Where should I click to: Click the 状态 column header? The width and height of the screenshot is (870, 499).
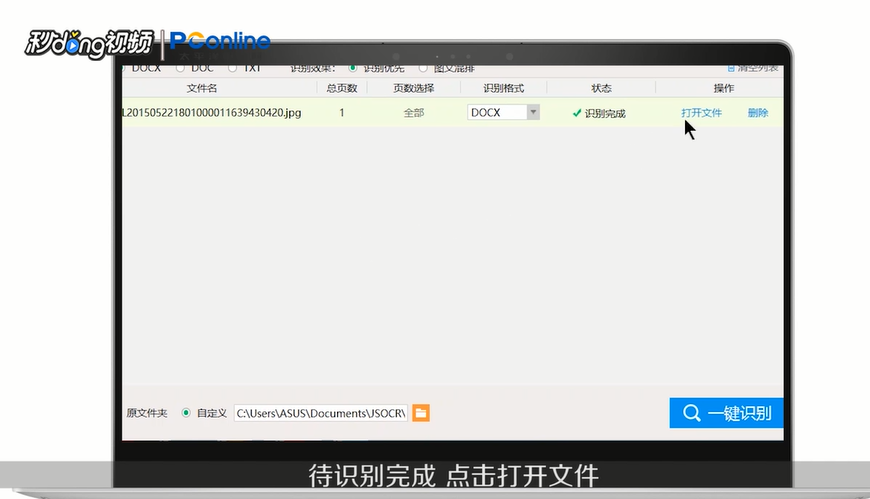(x=601, y=88)
